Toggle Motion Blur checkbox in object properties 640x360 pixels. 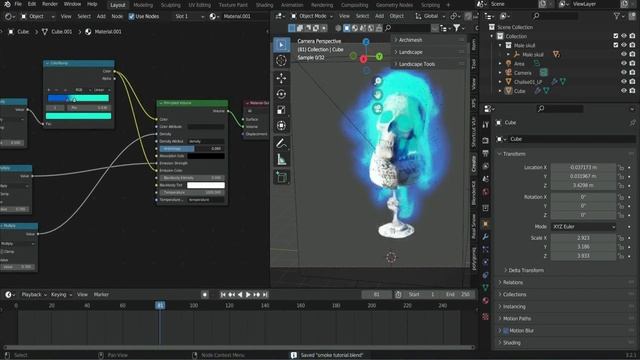[x=506, y=331]
